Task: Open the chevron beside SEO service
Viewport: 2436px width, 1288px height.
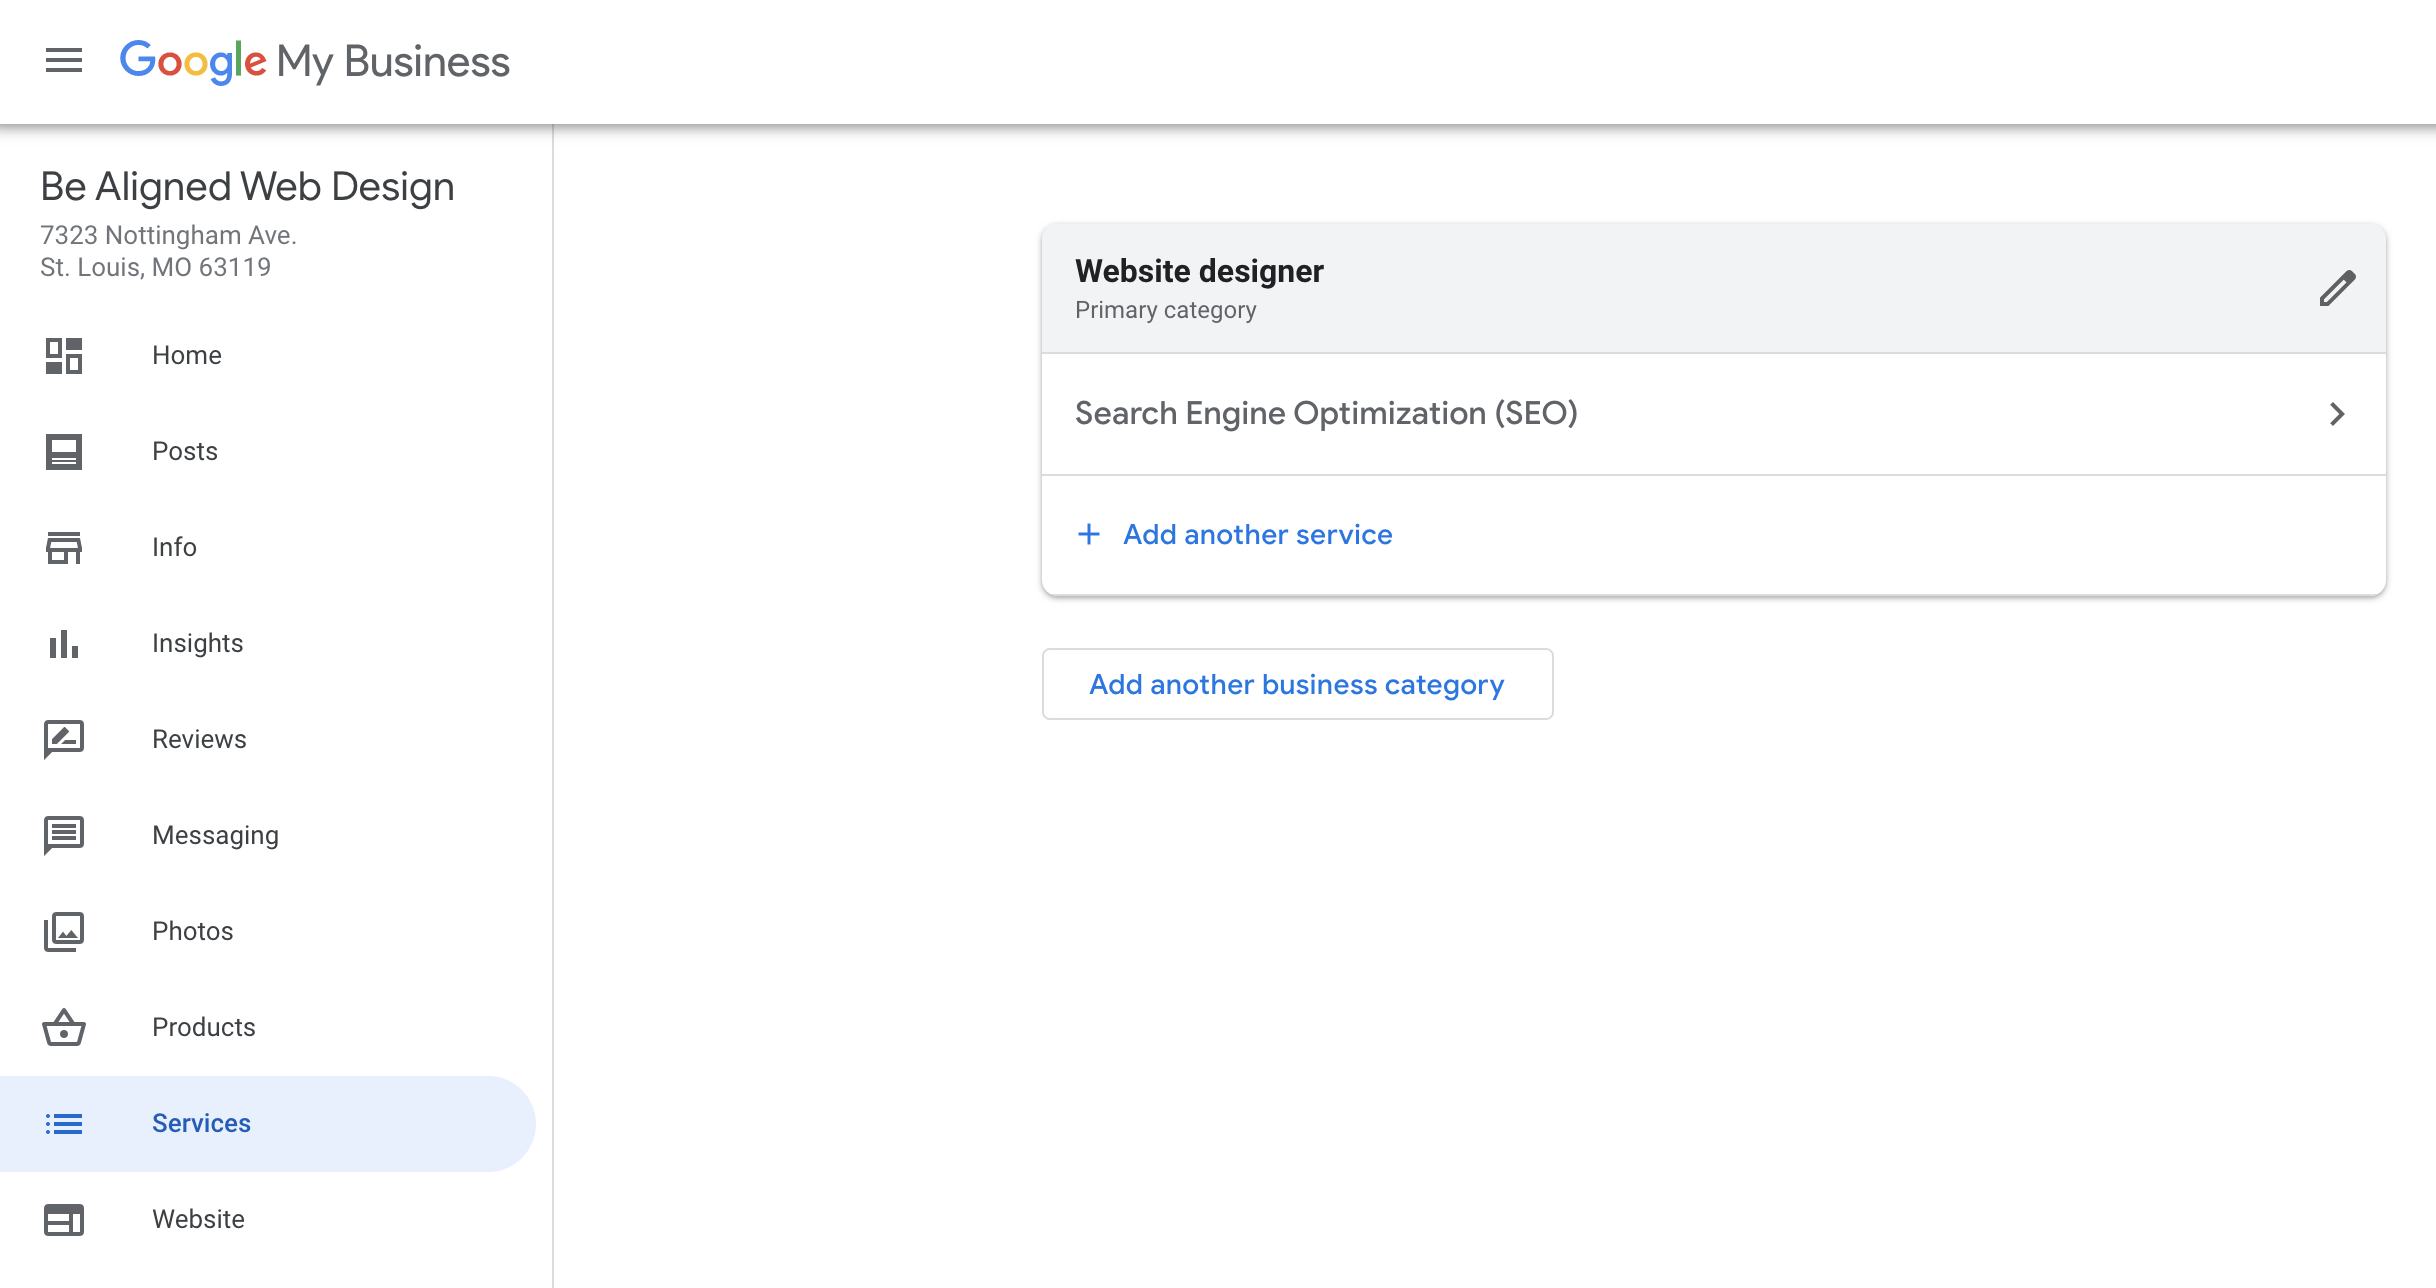Action: point(2338,413)
